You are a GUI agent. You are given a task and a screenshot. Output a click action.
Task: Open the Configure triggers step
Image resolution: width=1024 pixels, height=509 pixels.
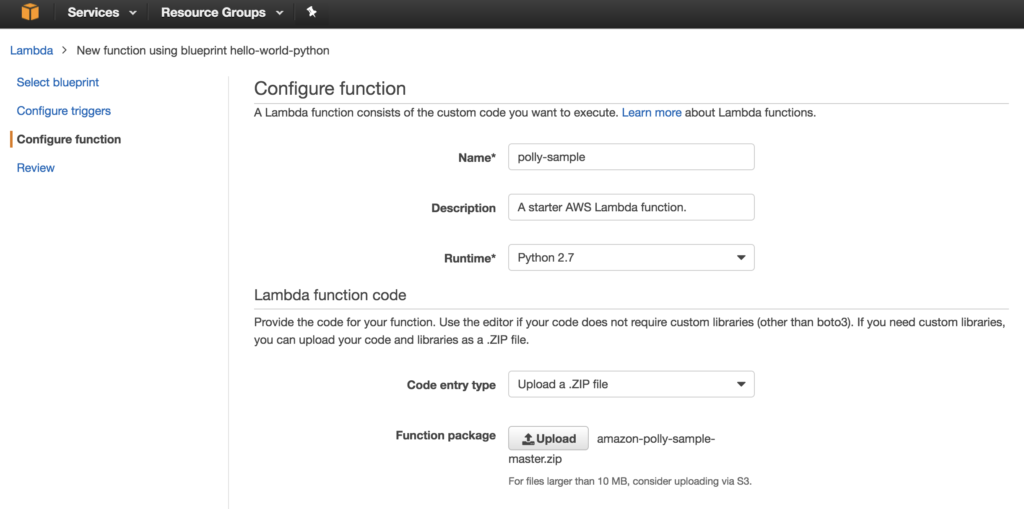pyautogui.click(x=64, y=111)
